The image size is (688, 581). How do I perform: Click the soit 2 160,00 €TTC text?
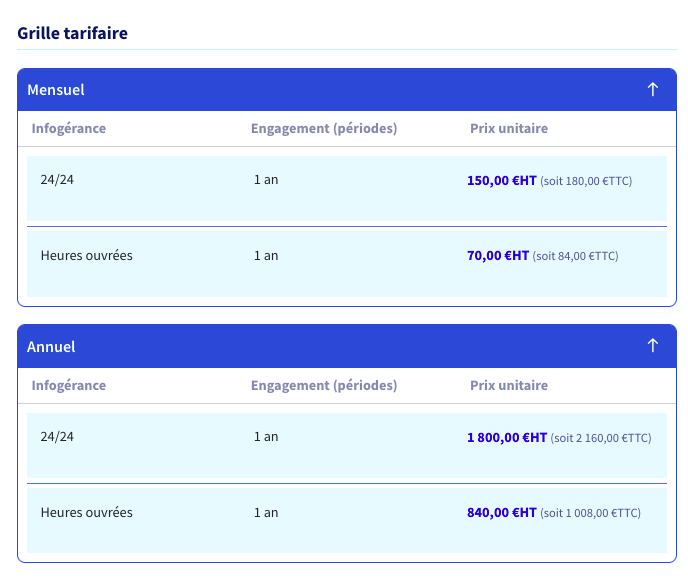tap(601, 438)
